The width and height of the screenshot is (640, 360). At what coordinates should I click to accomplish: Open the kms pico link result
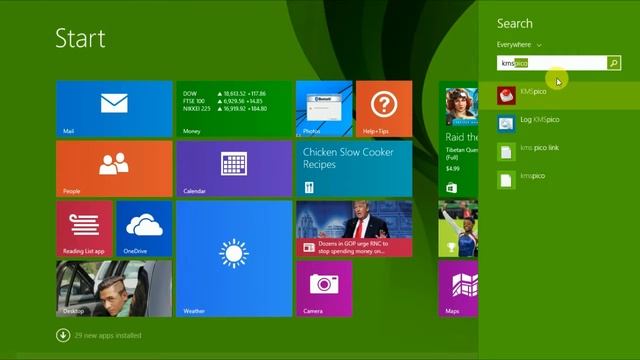pyautogui.click(x=559, y=152)
